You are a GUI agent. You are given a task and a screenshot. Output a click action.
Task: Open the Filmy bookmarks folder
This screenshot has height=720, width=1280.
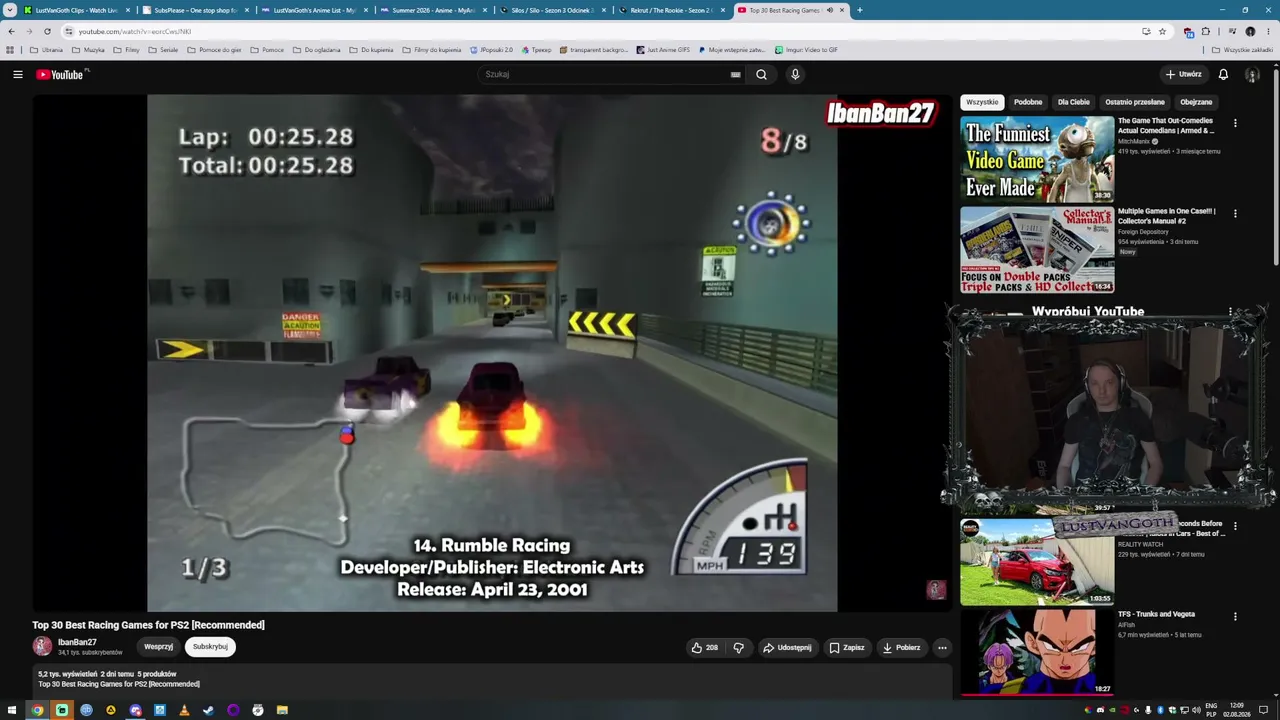click(x=126, y=49)
